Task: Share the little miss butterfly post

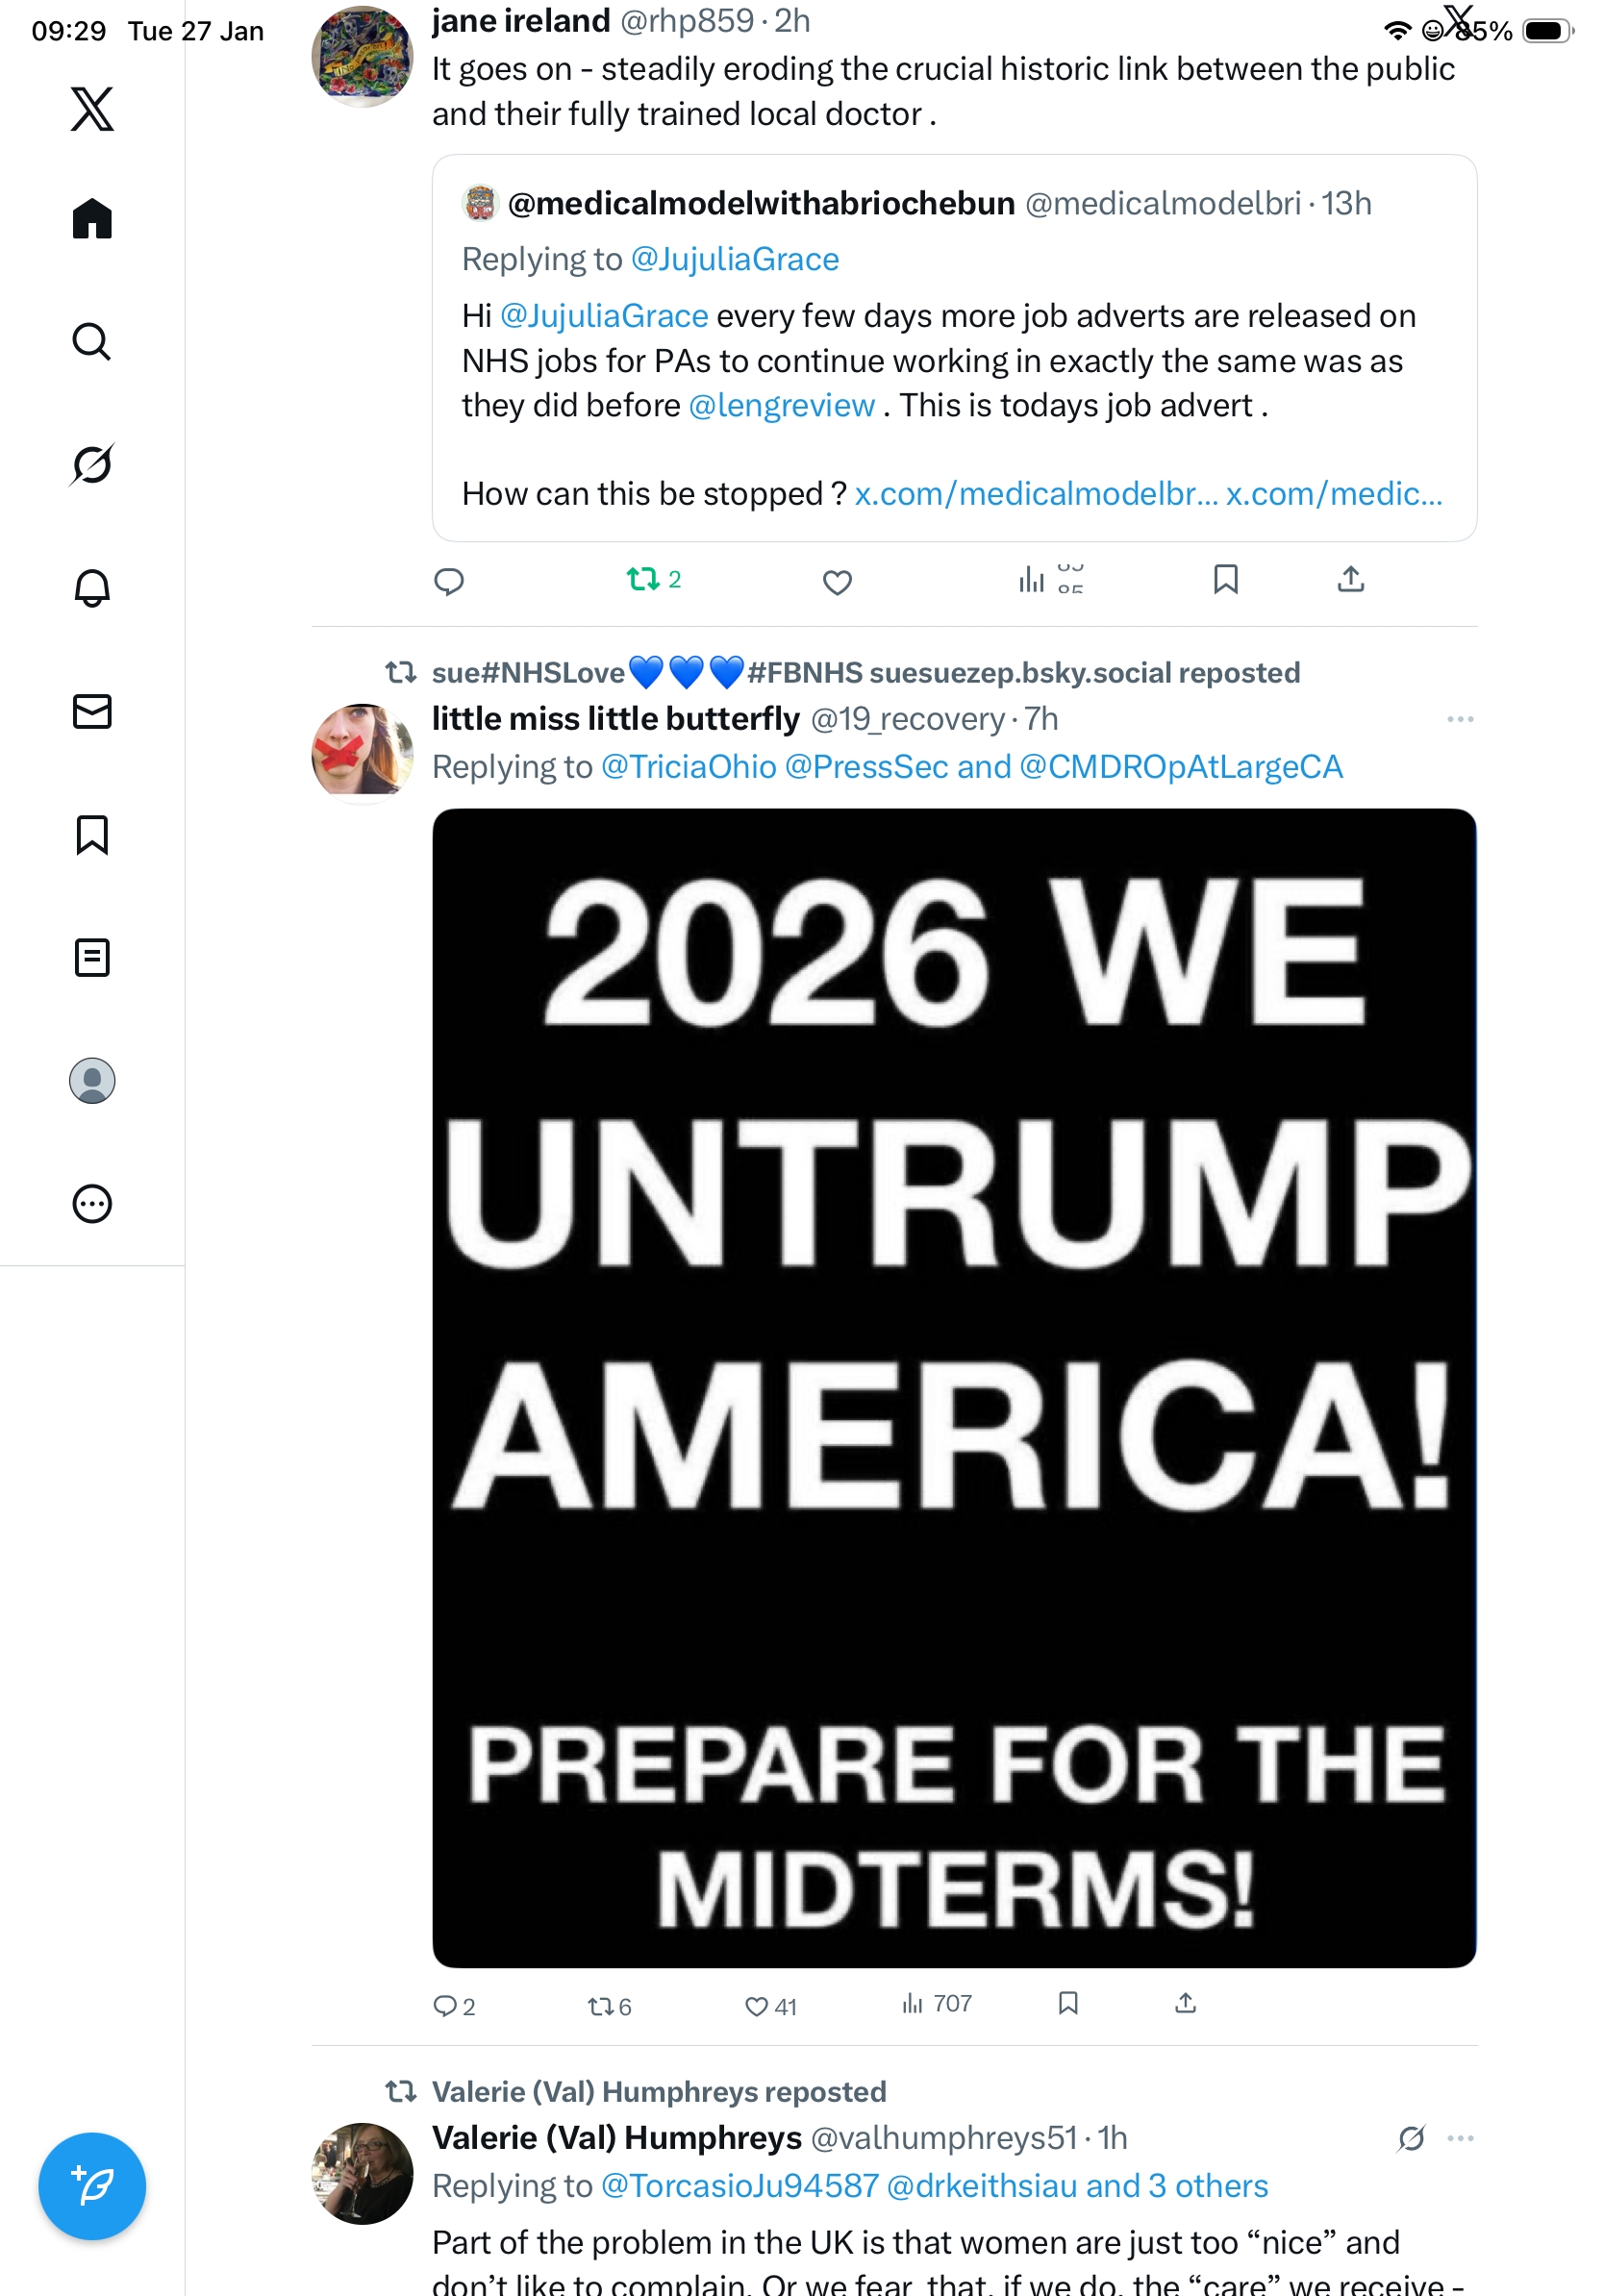Action: coord(1185,2002)
